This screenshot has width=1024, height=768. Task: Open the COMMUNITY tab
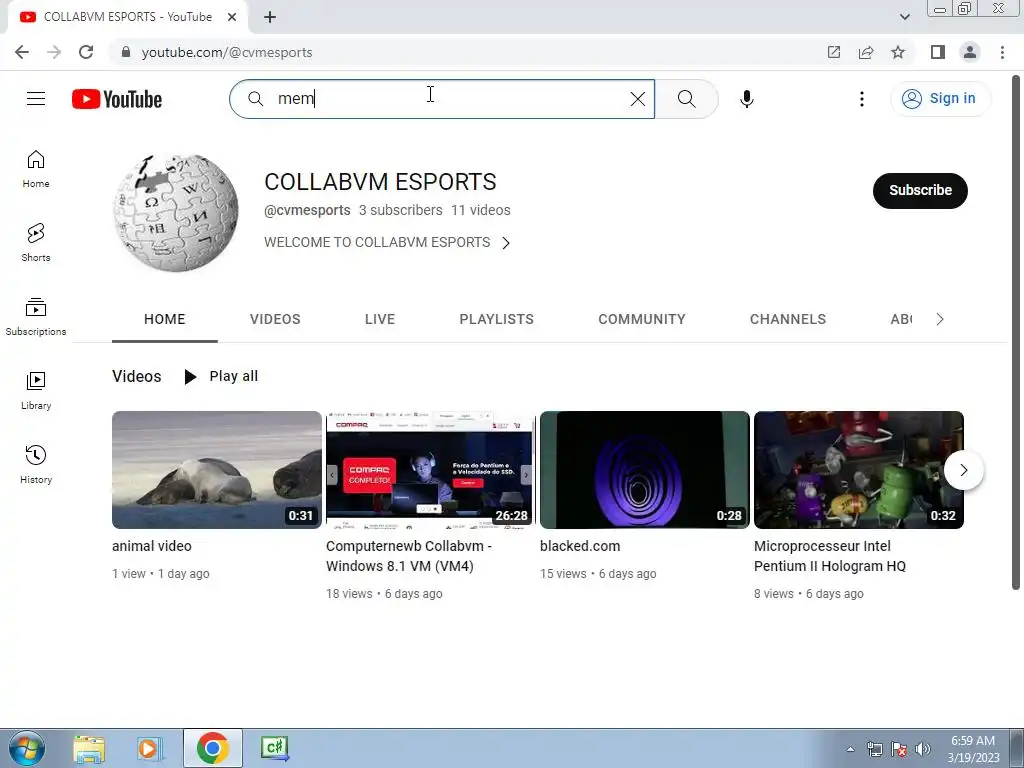642,319
